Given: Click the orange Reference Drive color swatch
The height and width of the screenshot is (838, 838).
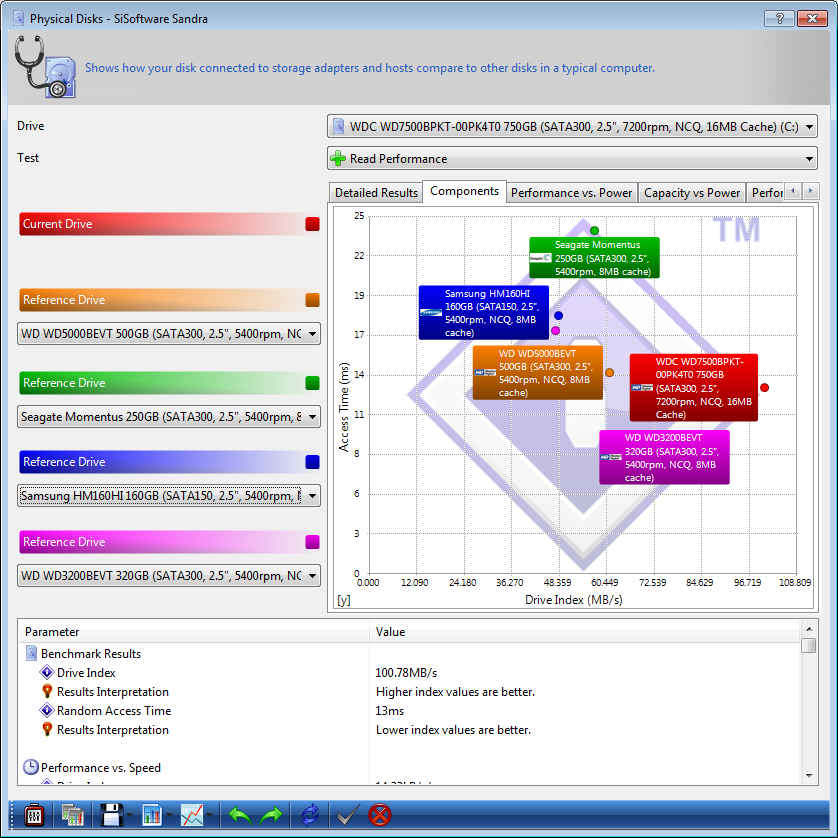Looking at the screenshot, I should pos(312,300).
